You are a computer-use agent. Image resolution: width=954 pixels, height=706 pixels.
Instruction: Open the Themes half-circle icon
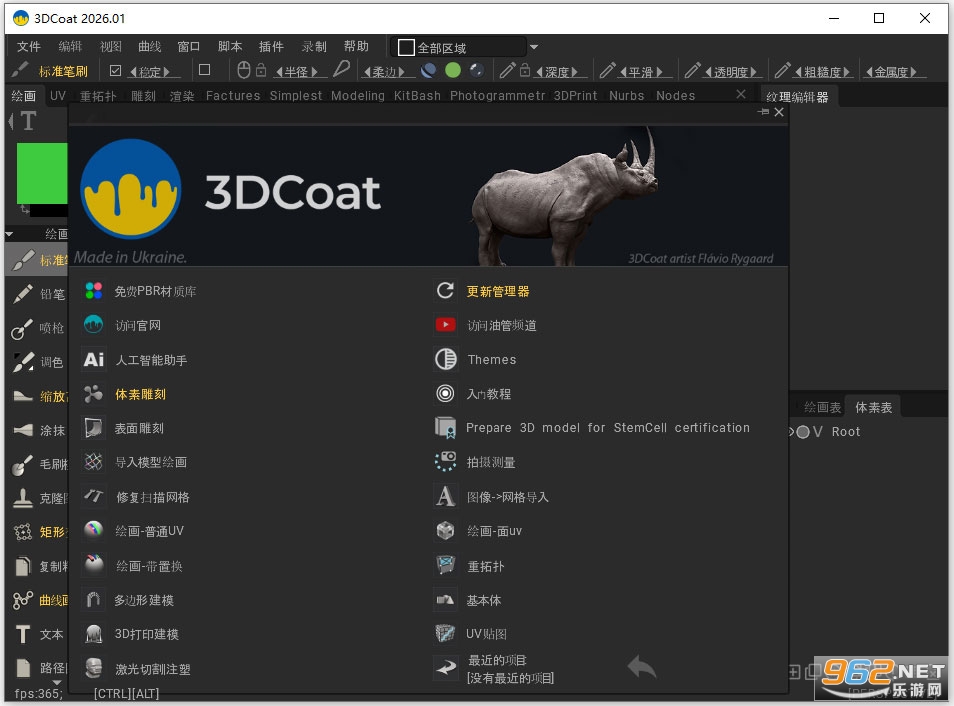click(445, 359)
